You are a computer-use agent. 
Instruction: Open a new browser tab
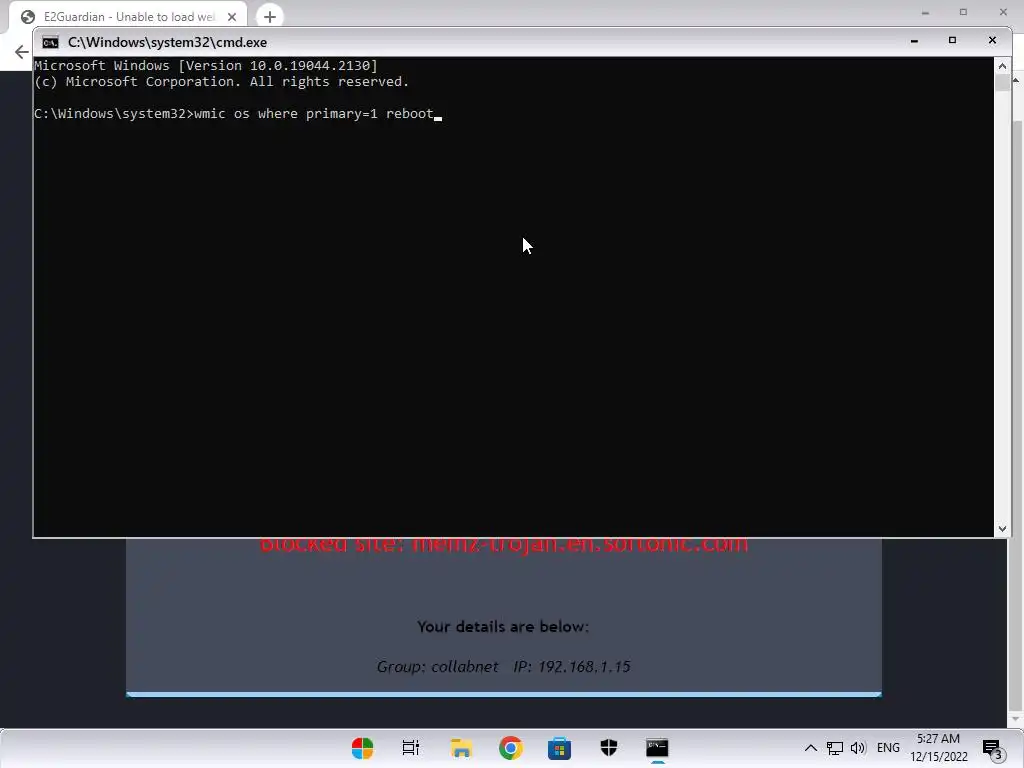click(x=270, y=17)
